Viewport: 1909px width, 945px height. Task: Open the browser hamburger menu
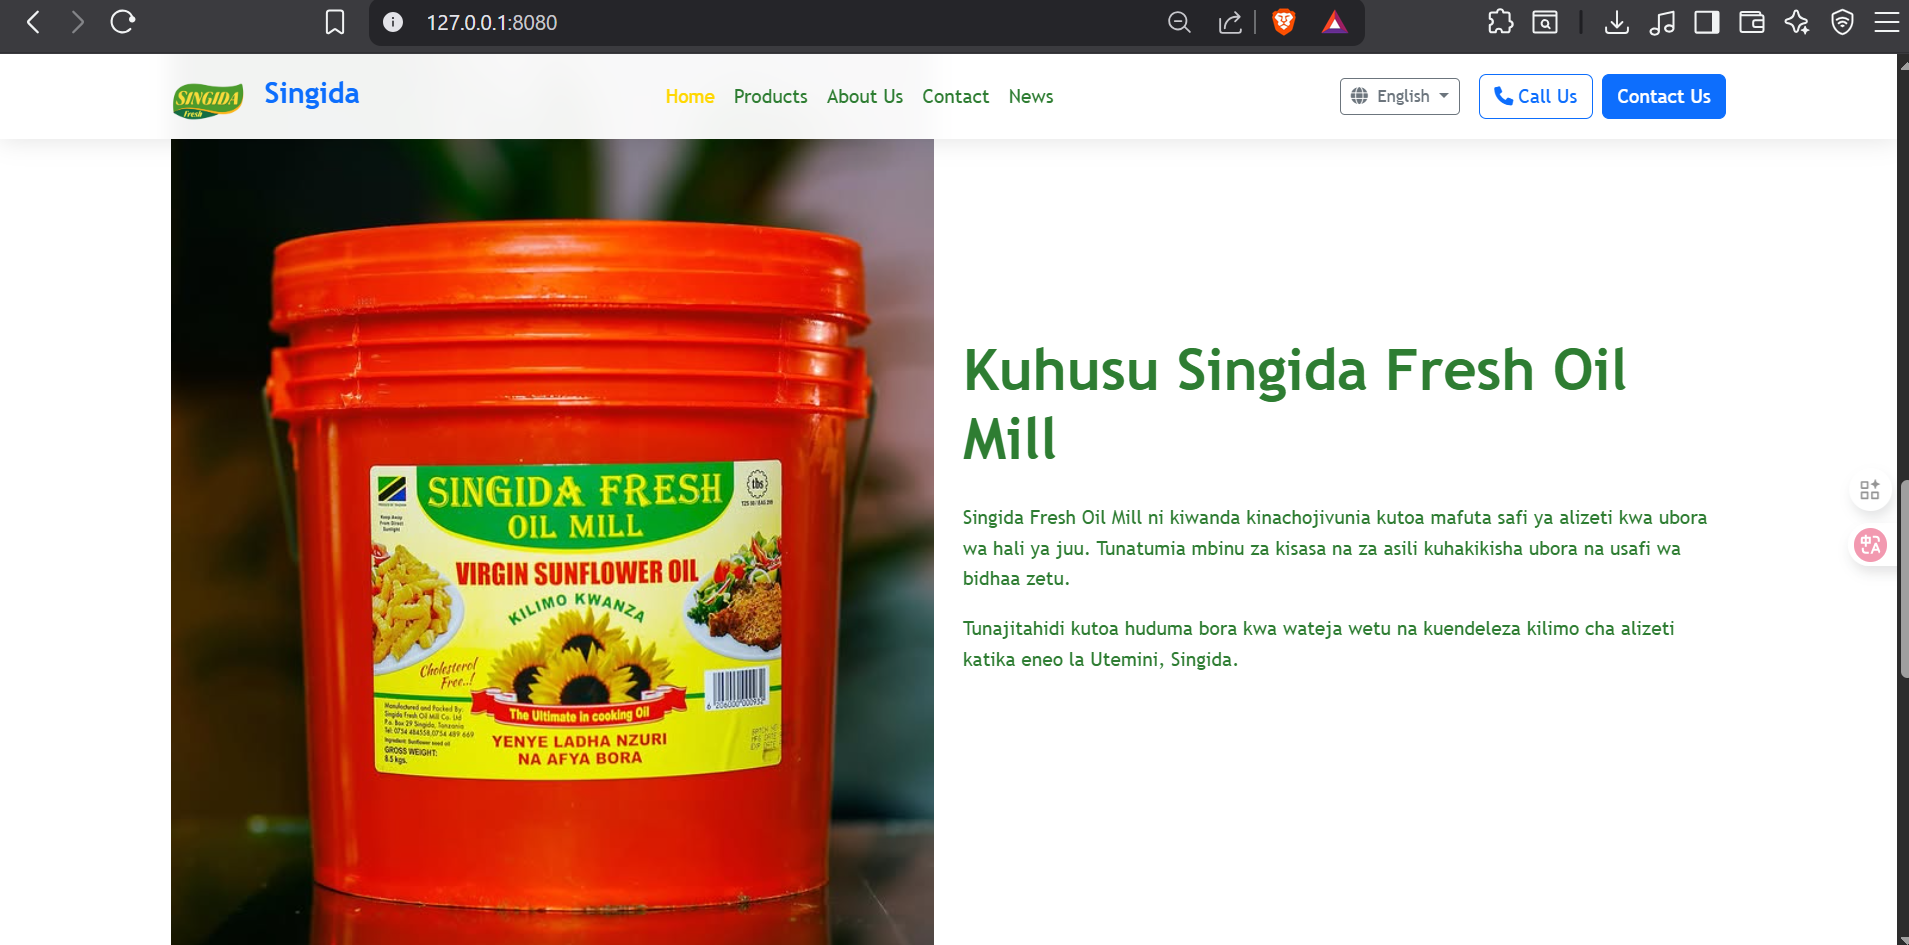pyautogui.click(x=1886, y=22)
